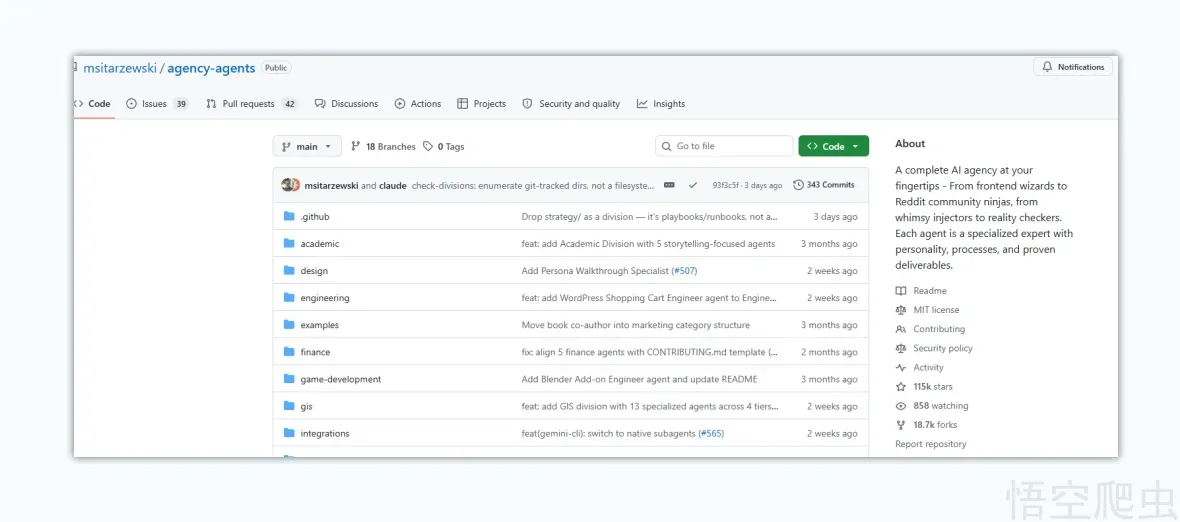This screenshot has height=522, width=1180.
Task: Open the 18 Branches link
Action: coord(383,147)
